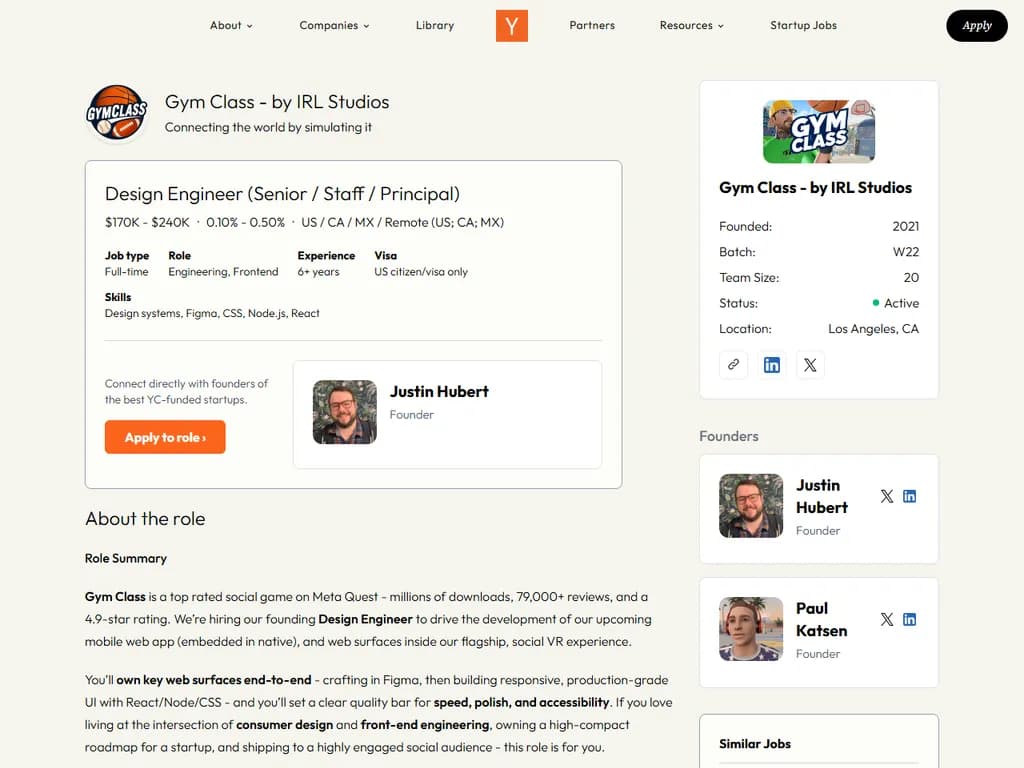Click the Gym Class company name link in sidebar
The width and height of the screenshot is (1024, 768).
point(816,187)
